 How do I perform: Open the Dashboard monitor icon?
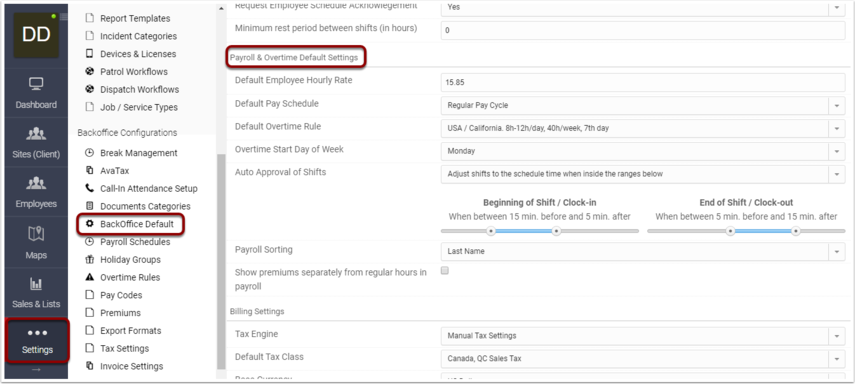(36, 84)
